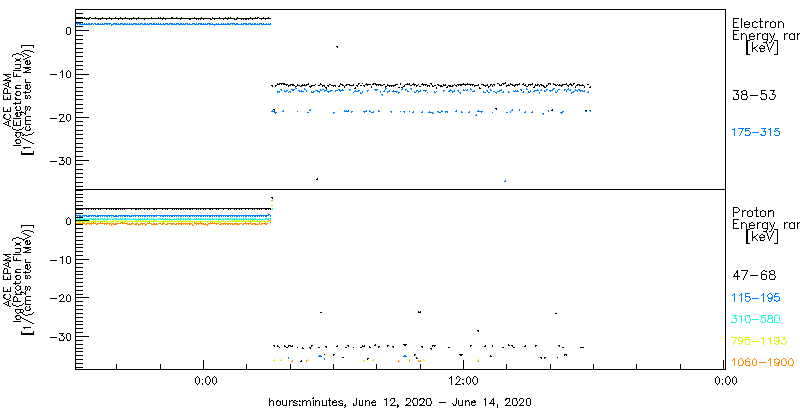Click the -10 tick on electron flux axis
Viewport: 800px width, 410px height.
pos(61,74)
